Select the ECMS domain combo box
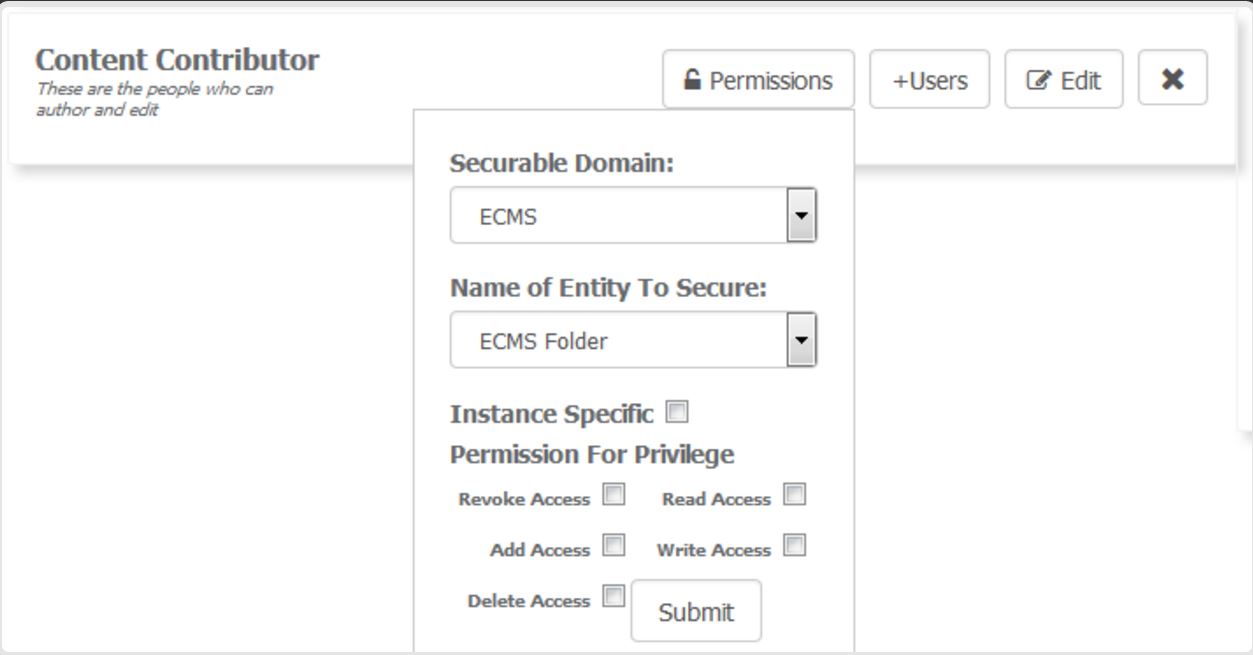The width and height of the screenshot is (1253, 655). pyautogui.click(x=618, y=216)
